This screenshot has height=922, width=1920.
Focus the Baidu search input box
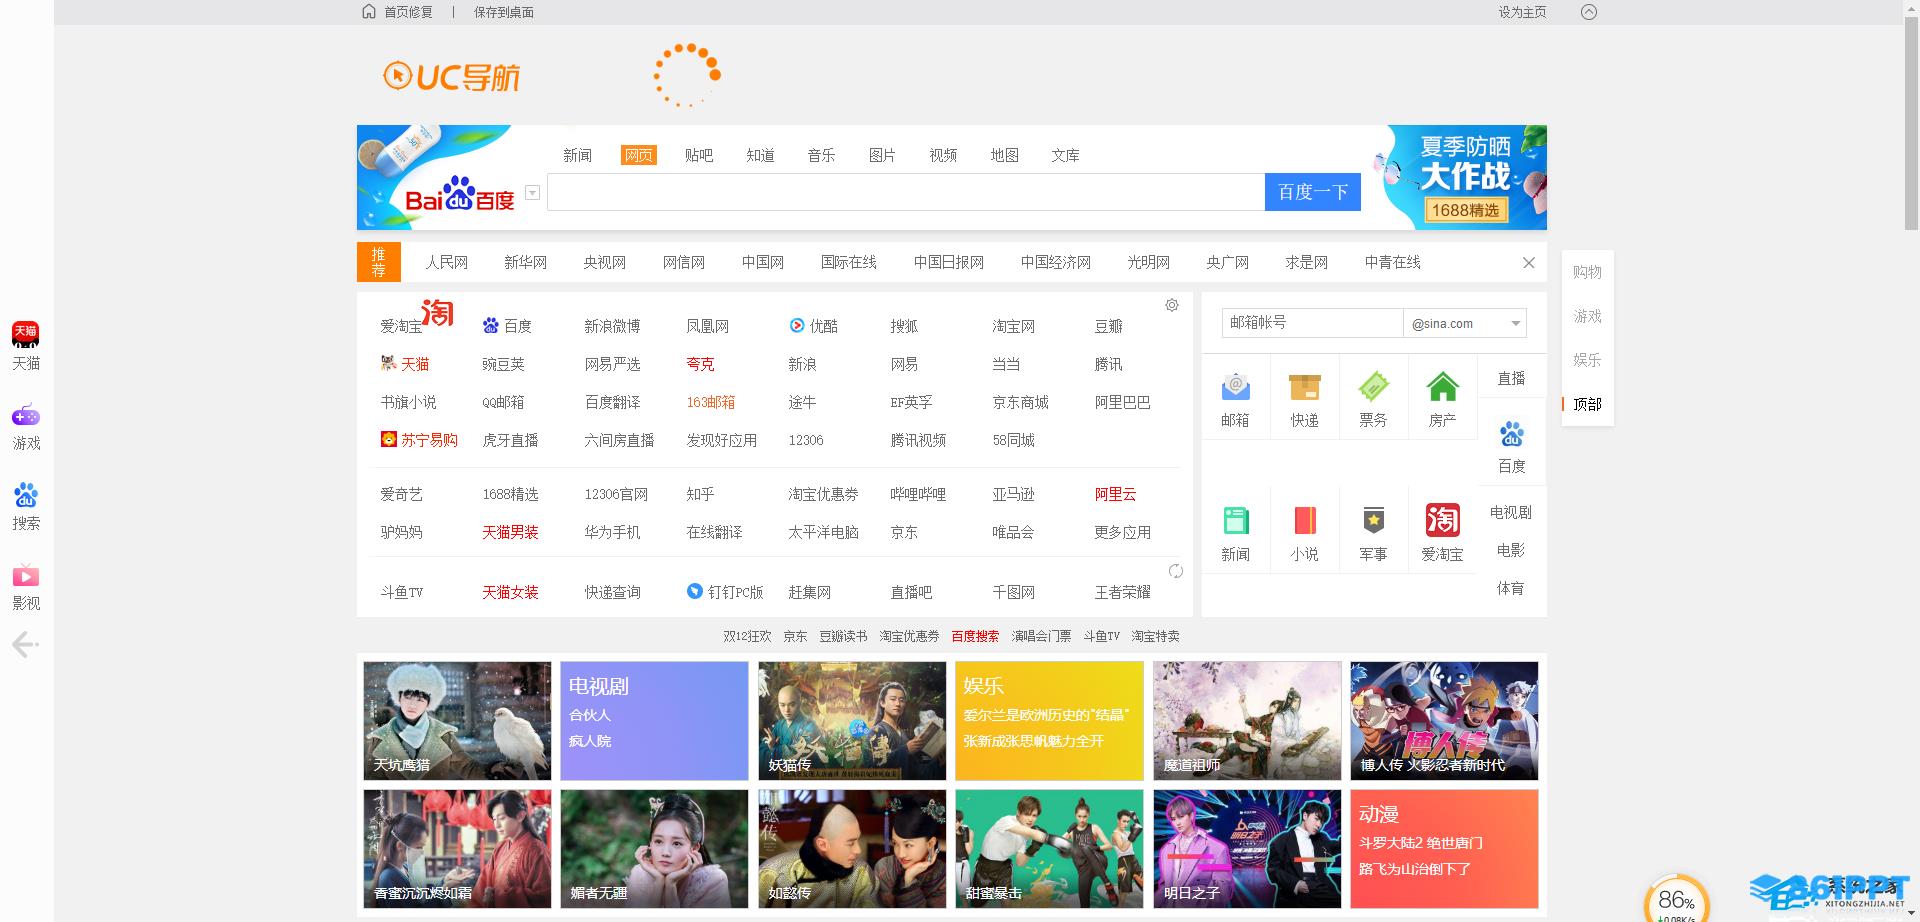click(906, 192)
